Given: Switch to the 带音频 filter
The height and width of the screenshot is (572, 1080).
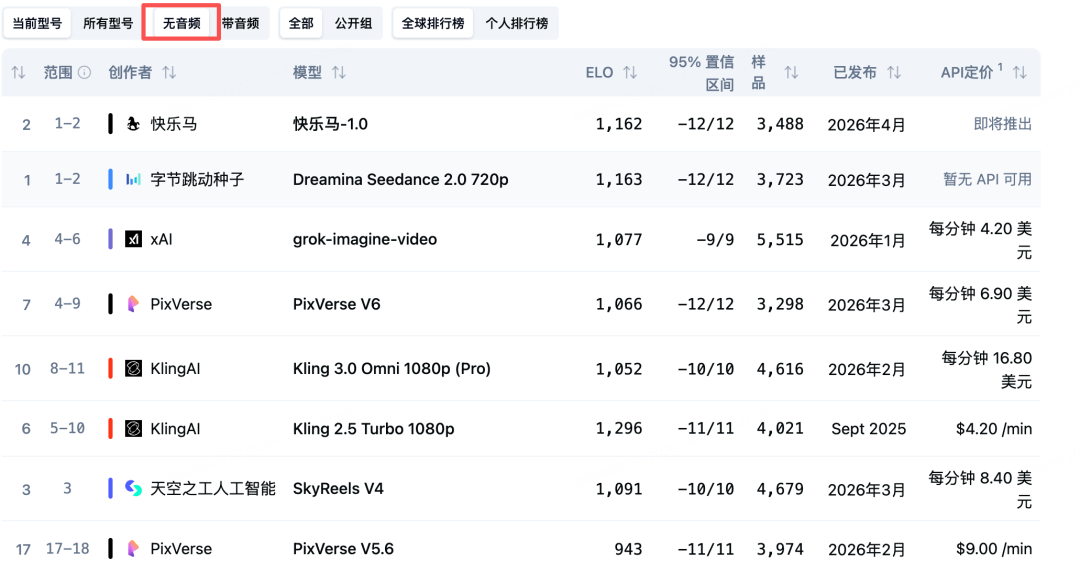Looking at the screenshot, I should pos(240,23).
